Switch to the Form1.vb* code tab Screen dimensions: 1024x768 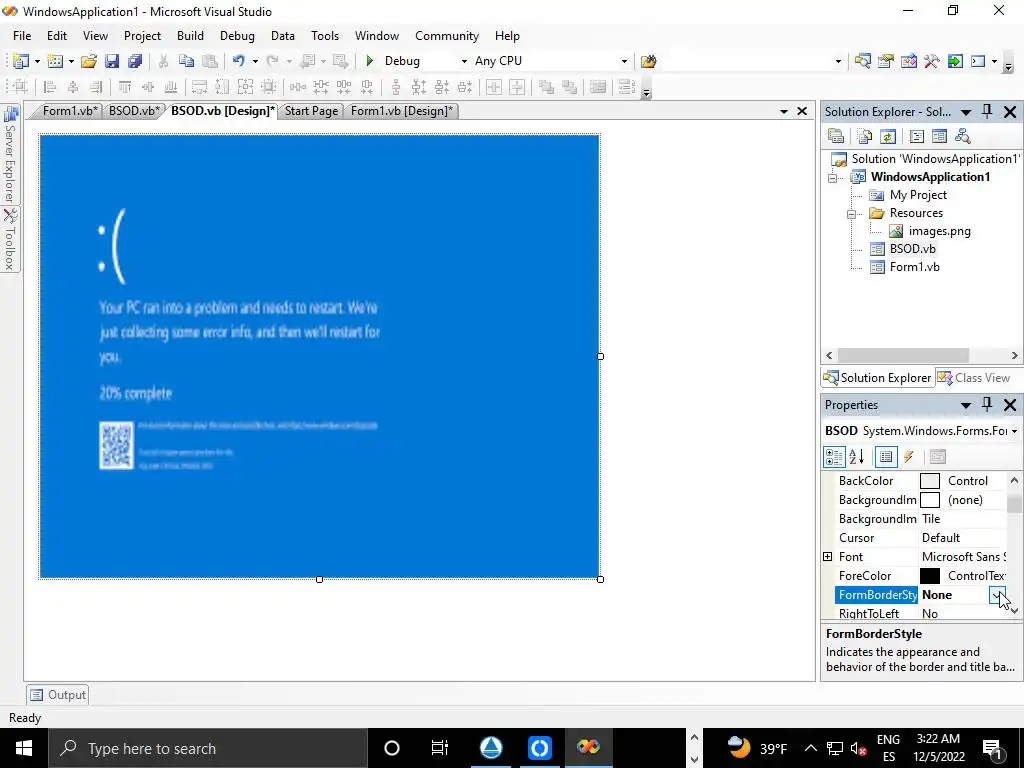[70, 111]
